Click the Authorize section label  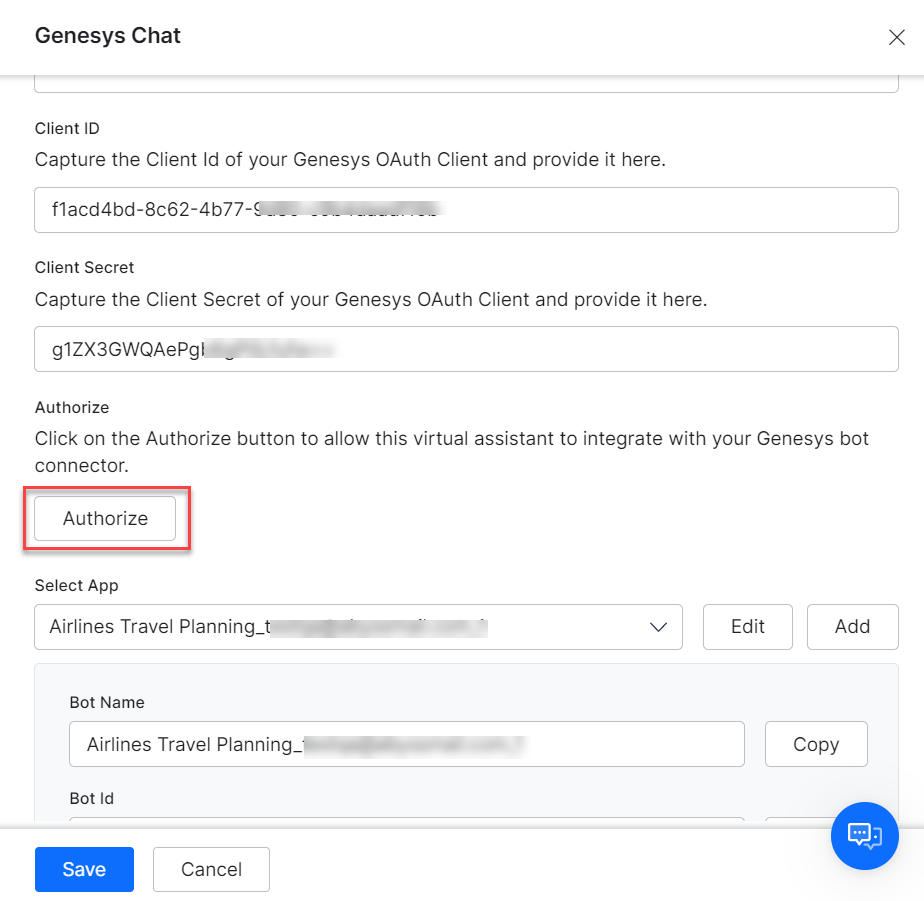coord(71,407)
